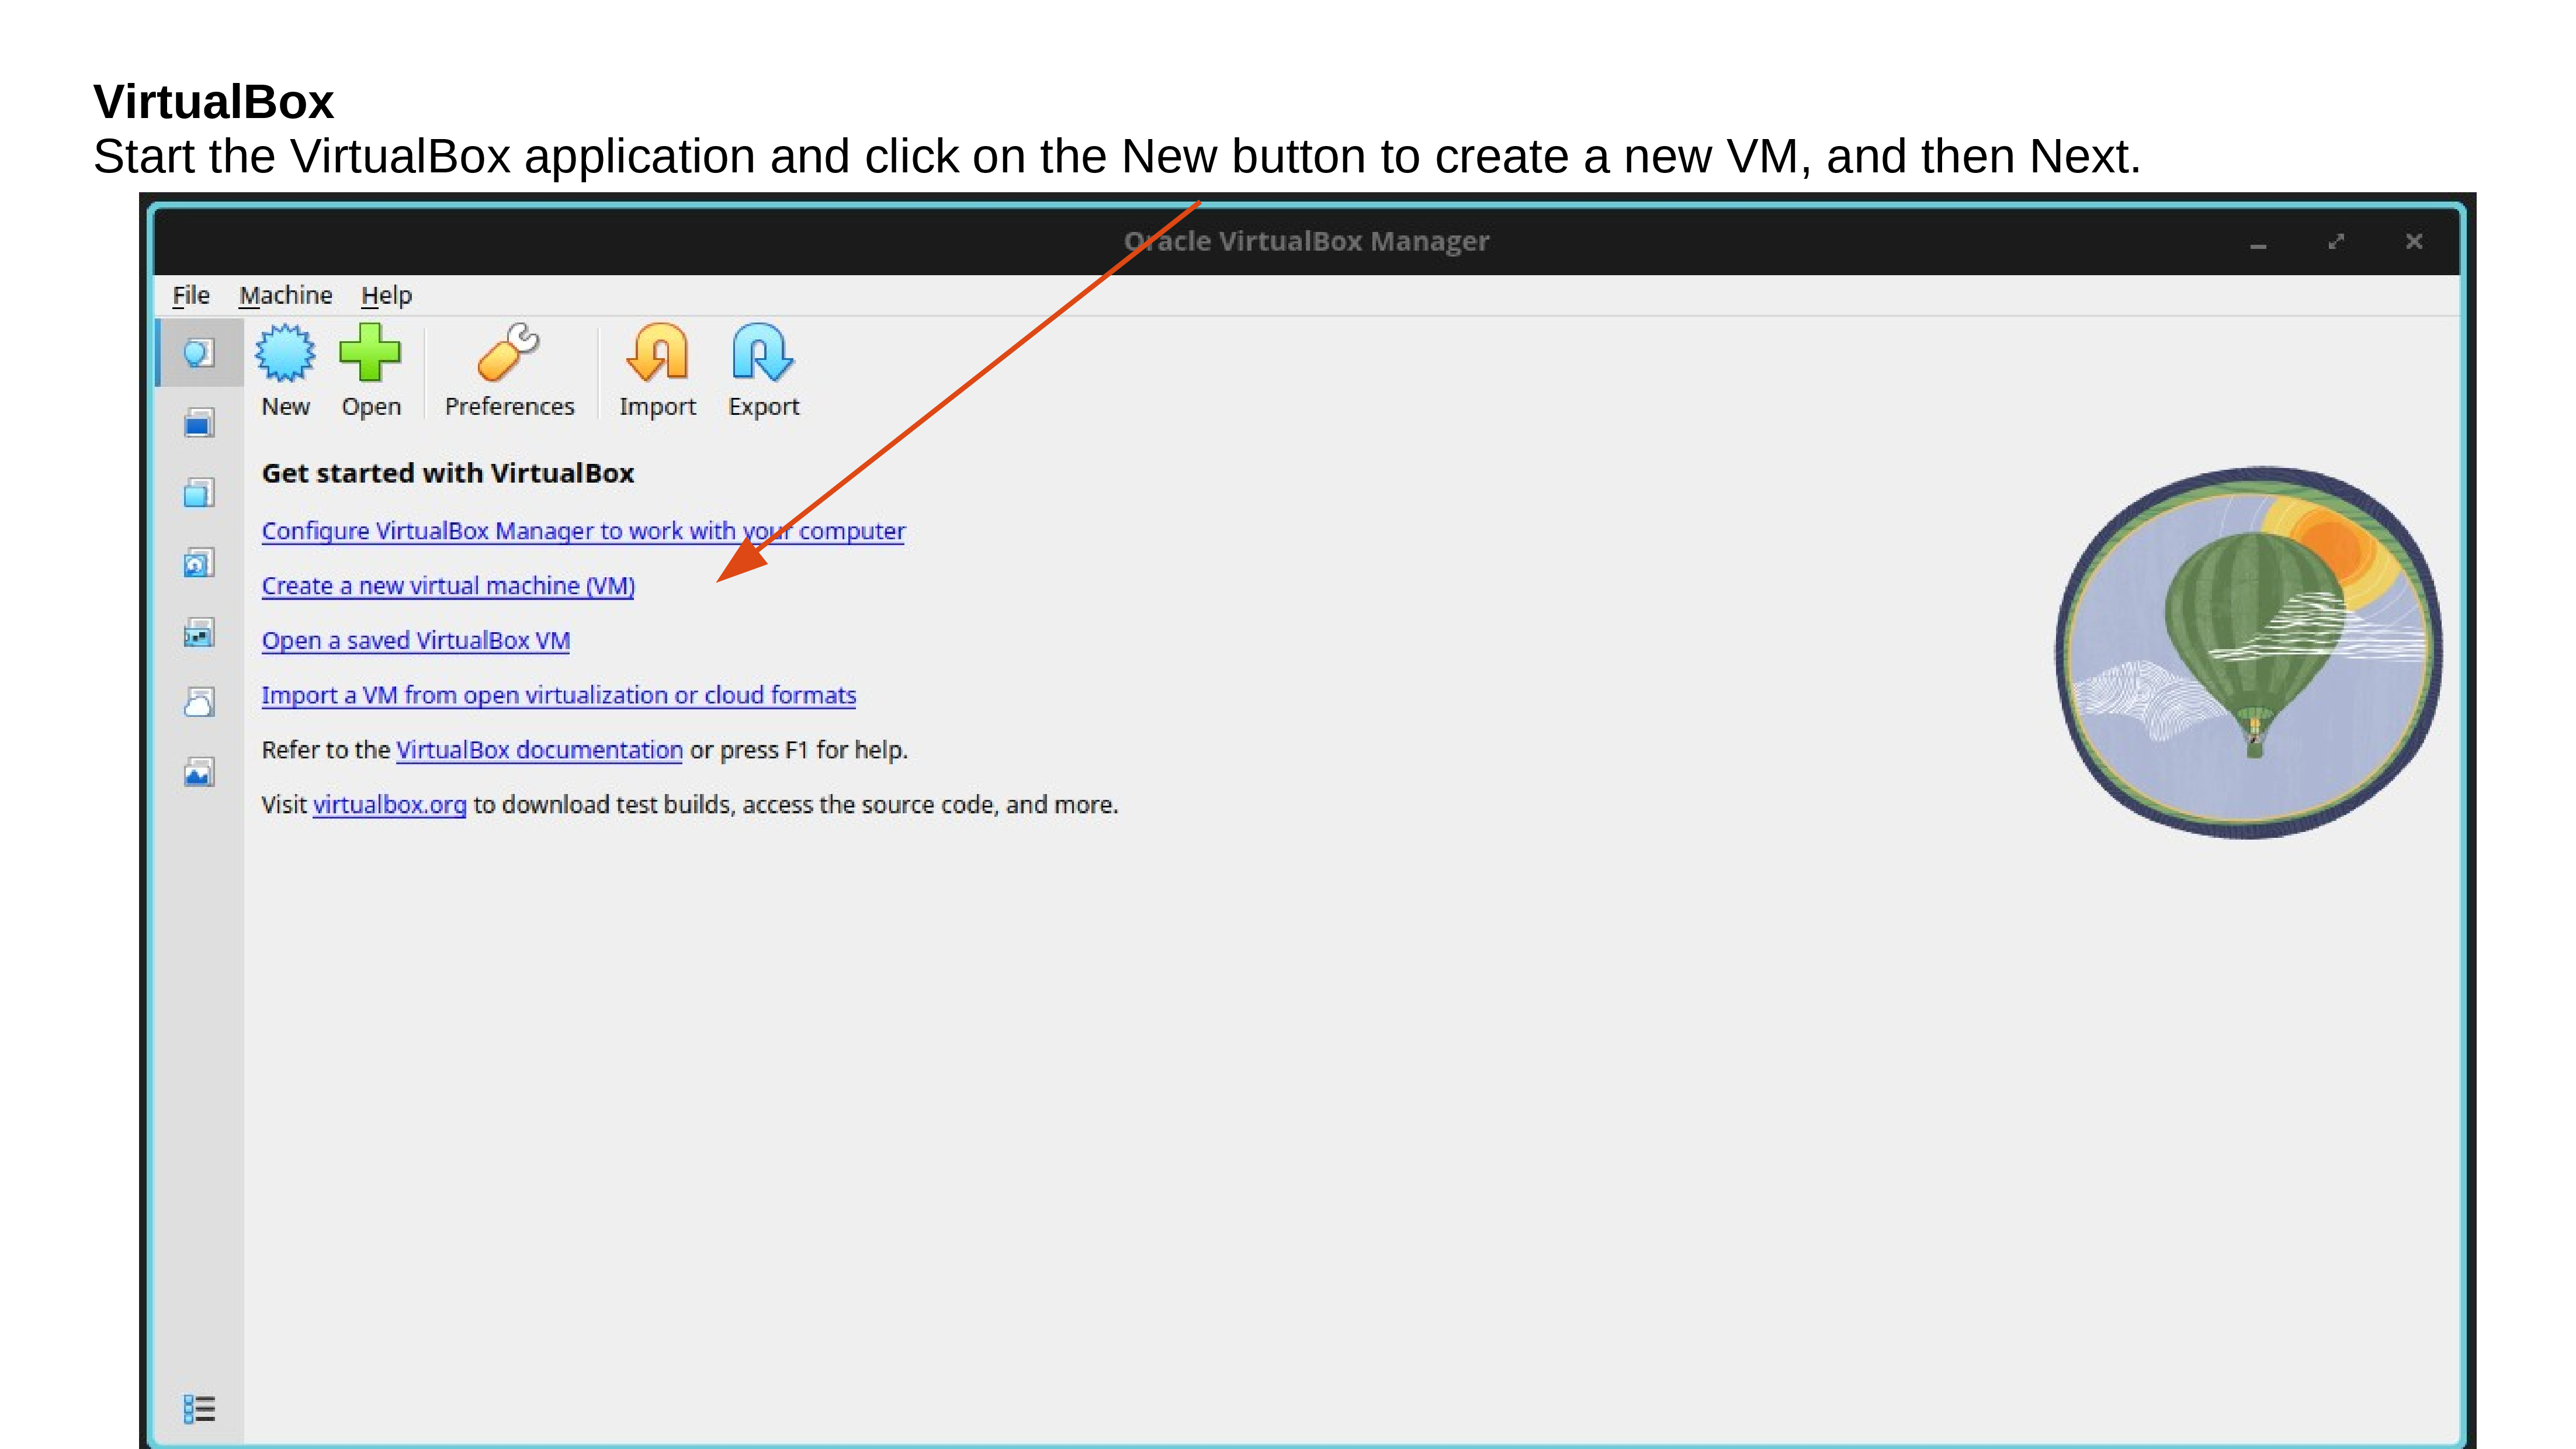This screenshot has width=2576, height=1449.
Task: Click Import a VM from open virtualization link
Action: coord(558,695)
